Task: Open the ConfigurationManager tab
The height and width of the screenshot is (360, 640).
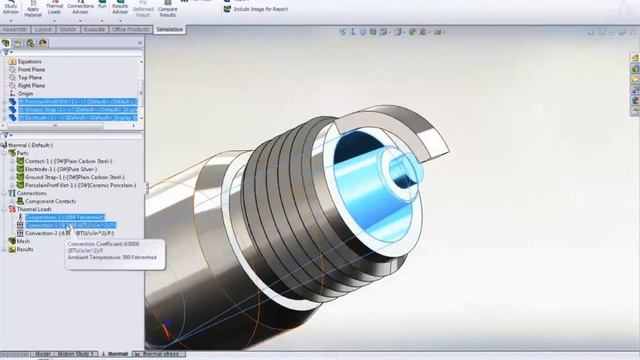Action: point(31,43)
